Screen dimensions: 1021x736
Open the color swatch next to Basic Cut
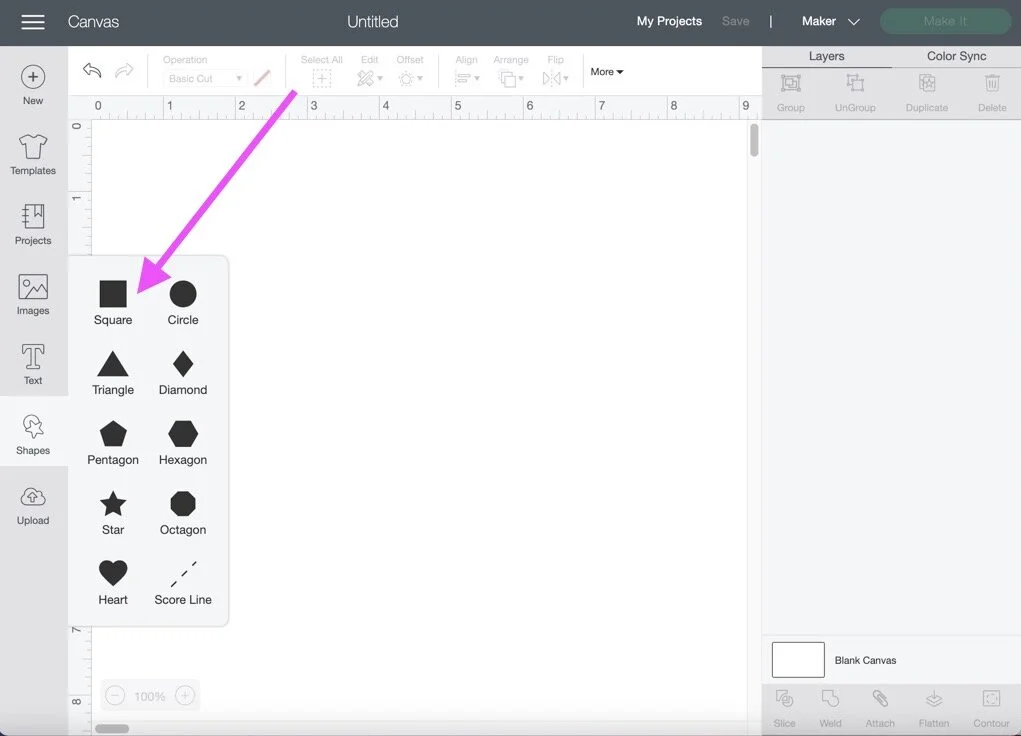coord(262,77)
